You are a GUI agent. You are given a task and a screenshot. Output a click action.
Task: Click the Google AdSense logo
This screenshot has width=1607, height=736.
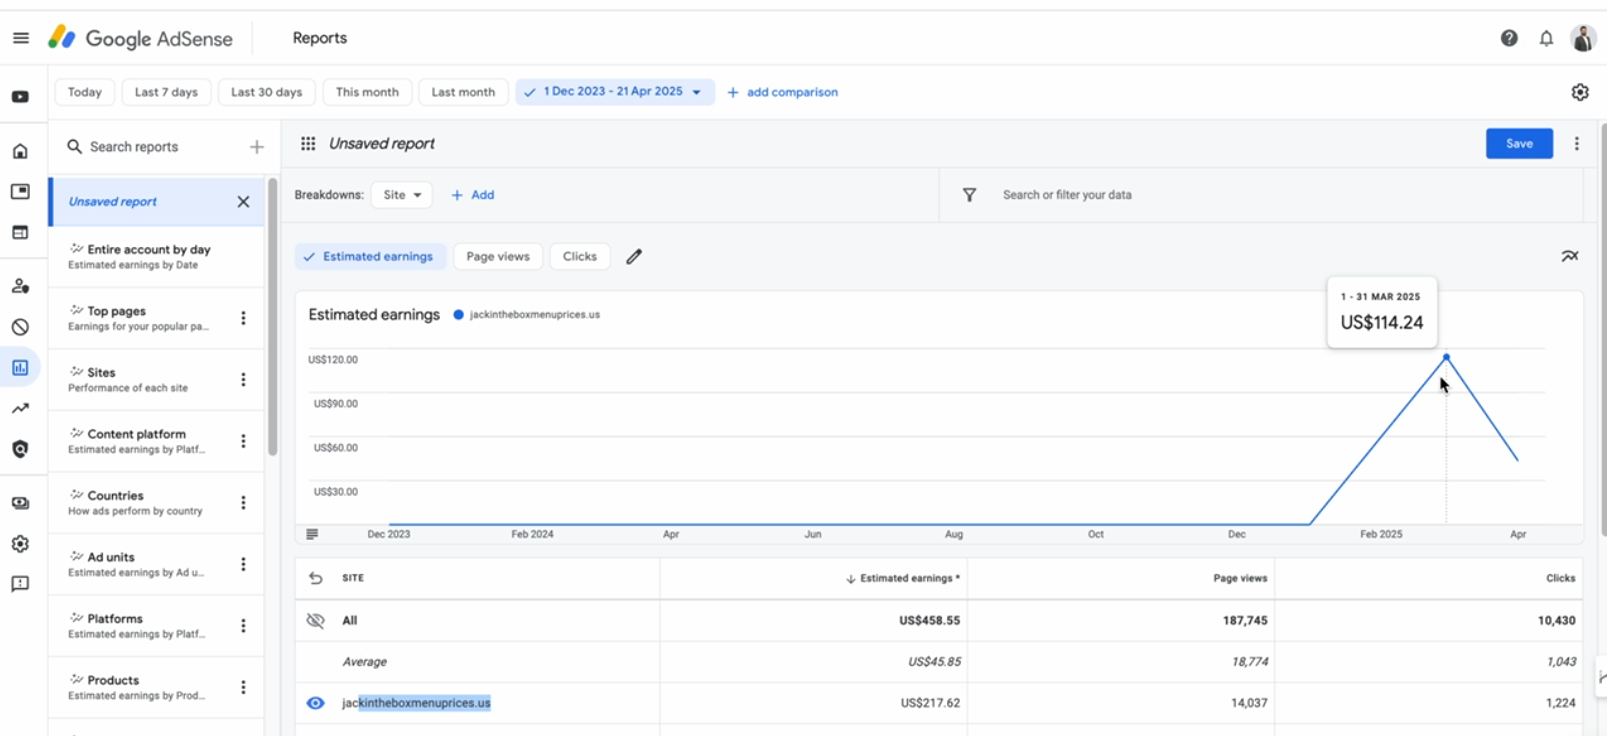point(141,38)
